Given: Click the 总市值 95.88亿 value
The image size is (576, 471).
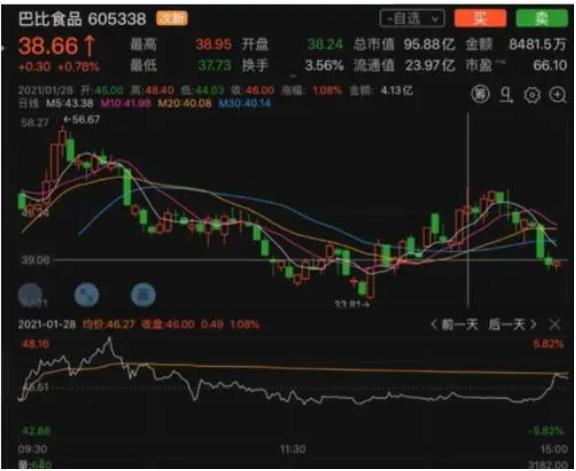Looking at the screenshot, I should click(x=429, y=45).
